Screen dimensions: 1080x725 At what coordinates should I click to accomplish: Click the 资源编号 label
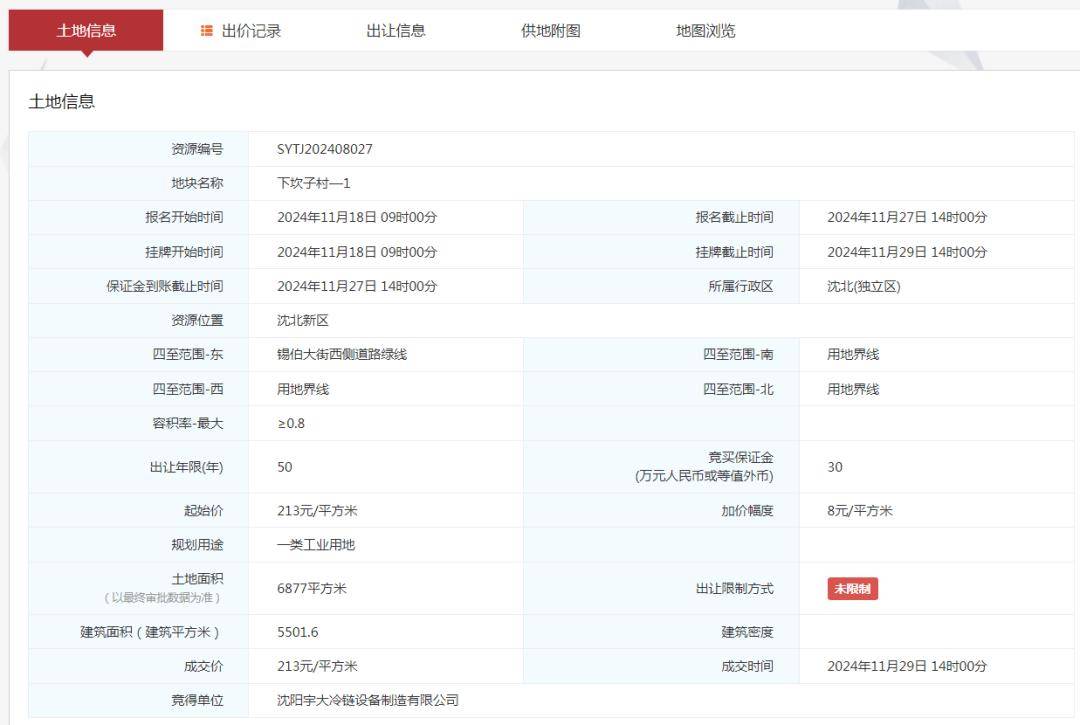(197, 149)
